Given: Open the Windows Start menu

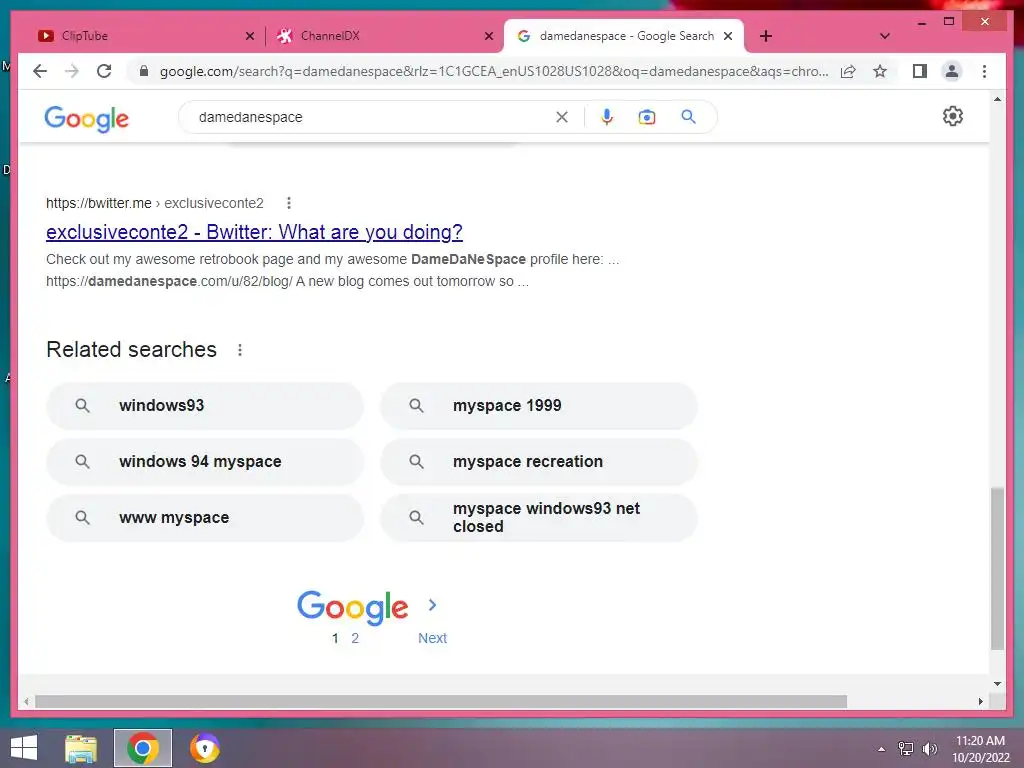Looking at the screenshot, I should point(24,748).
